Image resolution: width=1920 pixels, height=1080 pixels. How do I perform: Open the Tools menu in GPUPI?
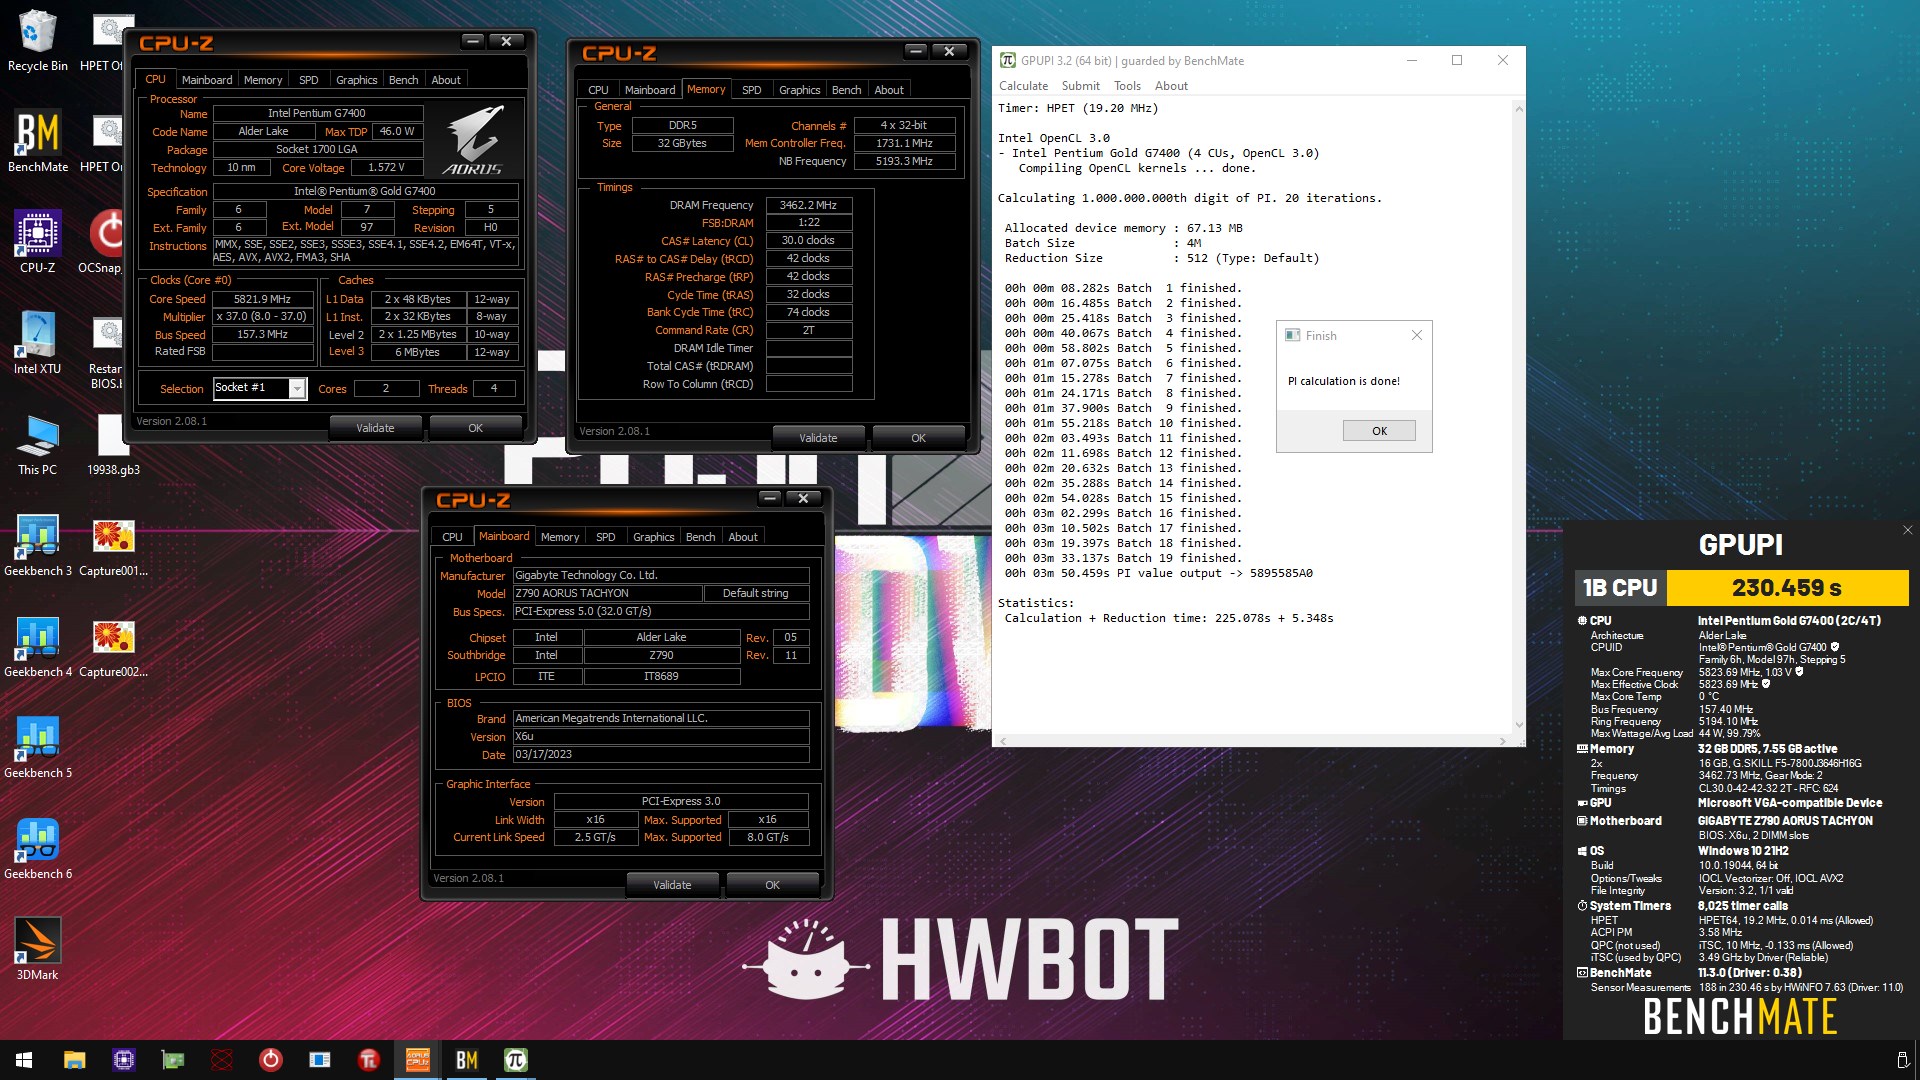point(1127,86)
